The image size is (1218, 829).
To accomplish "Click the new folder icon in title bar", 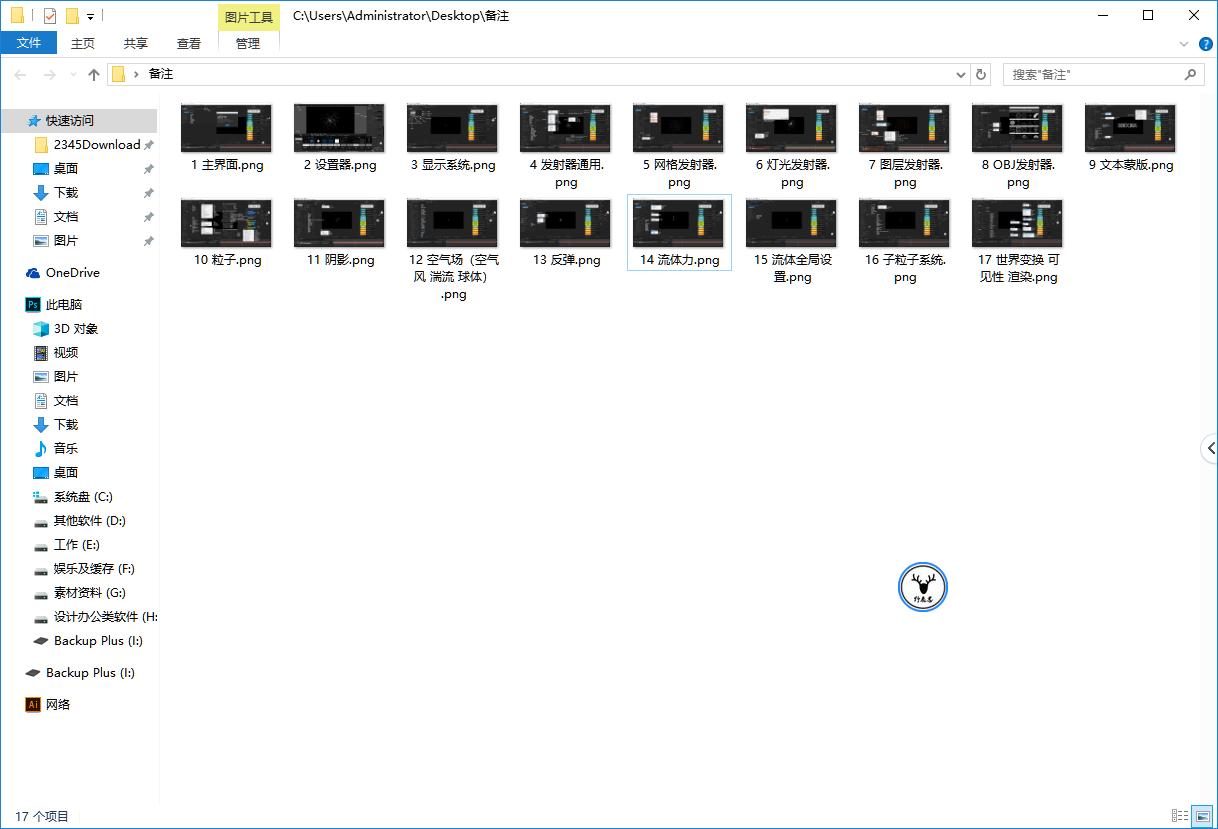I will click(72, 16).
